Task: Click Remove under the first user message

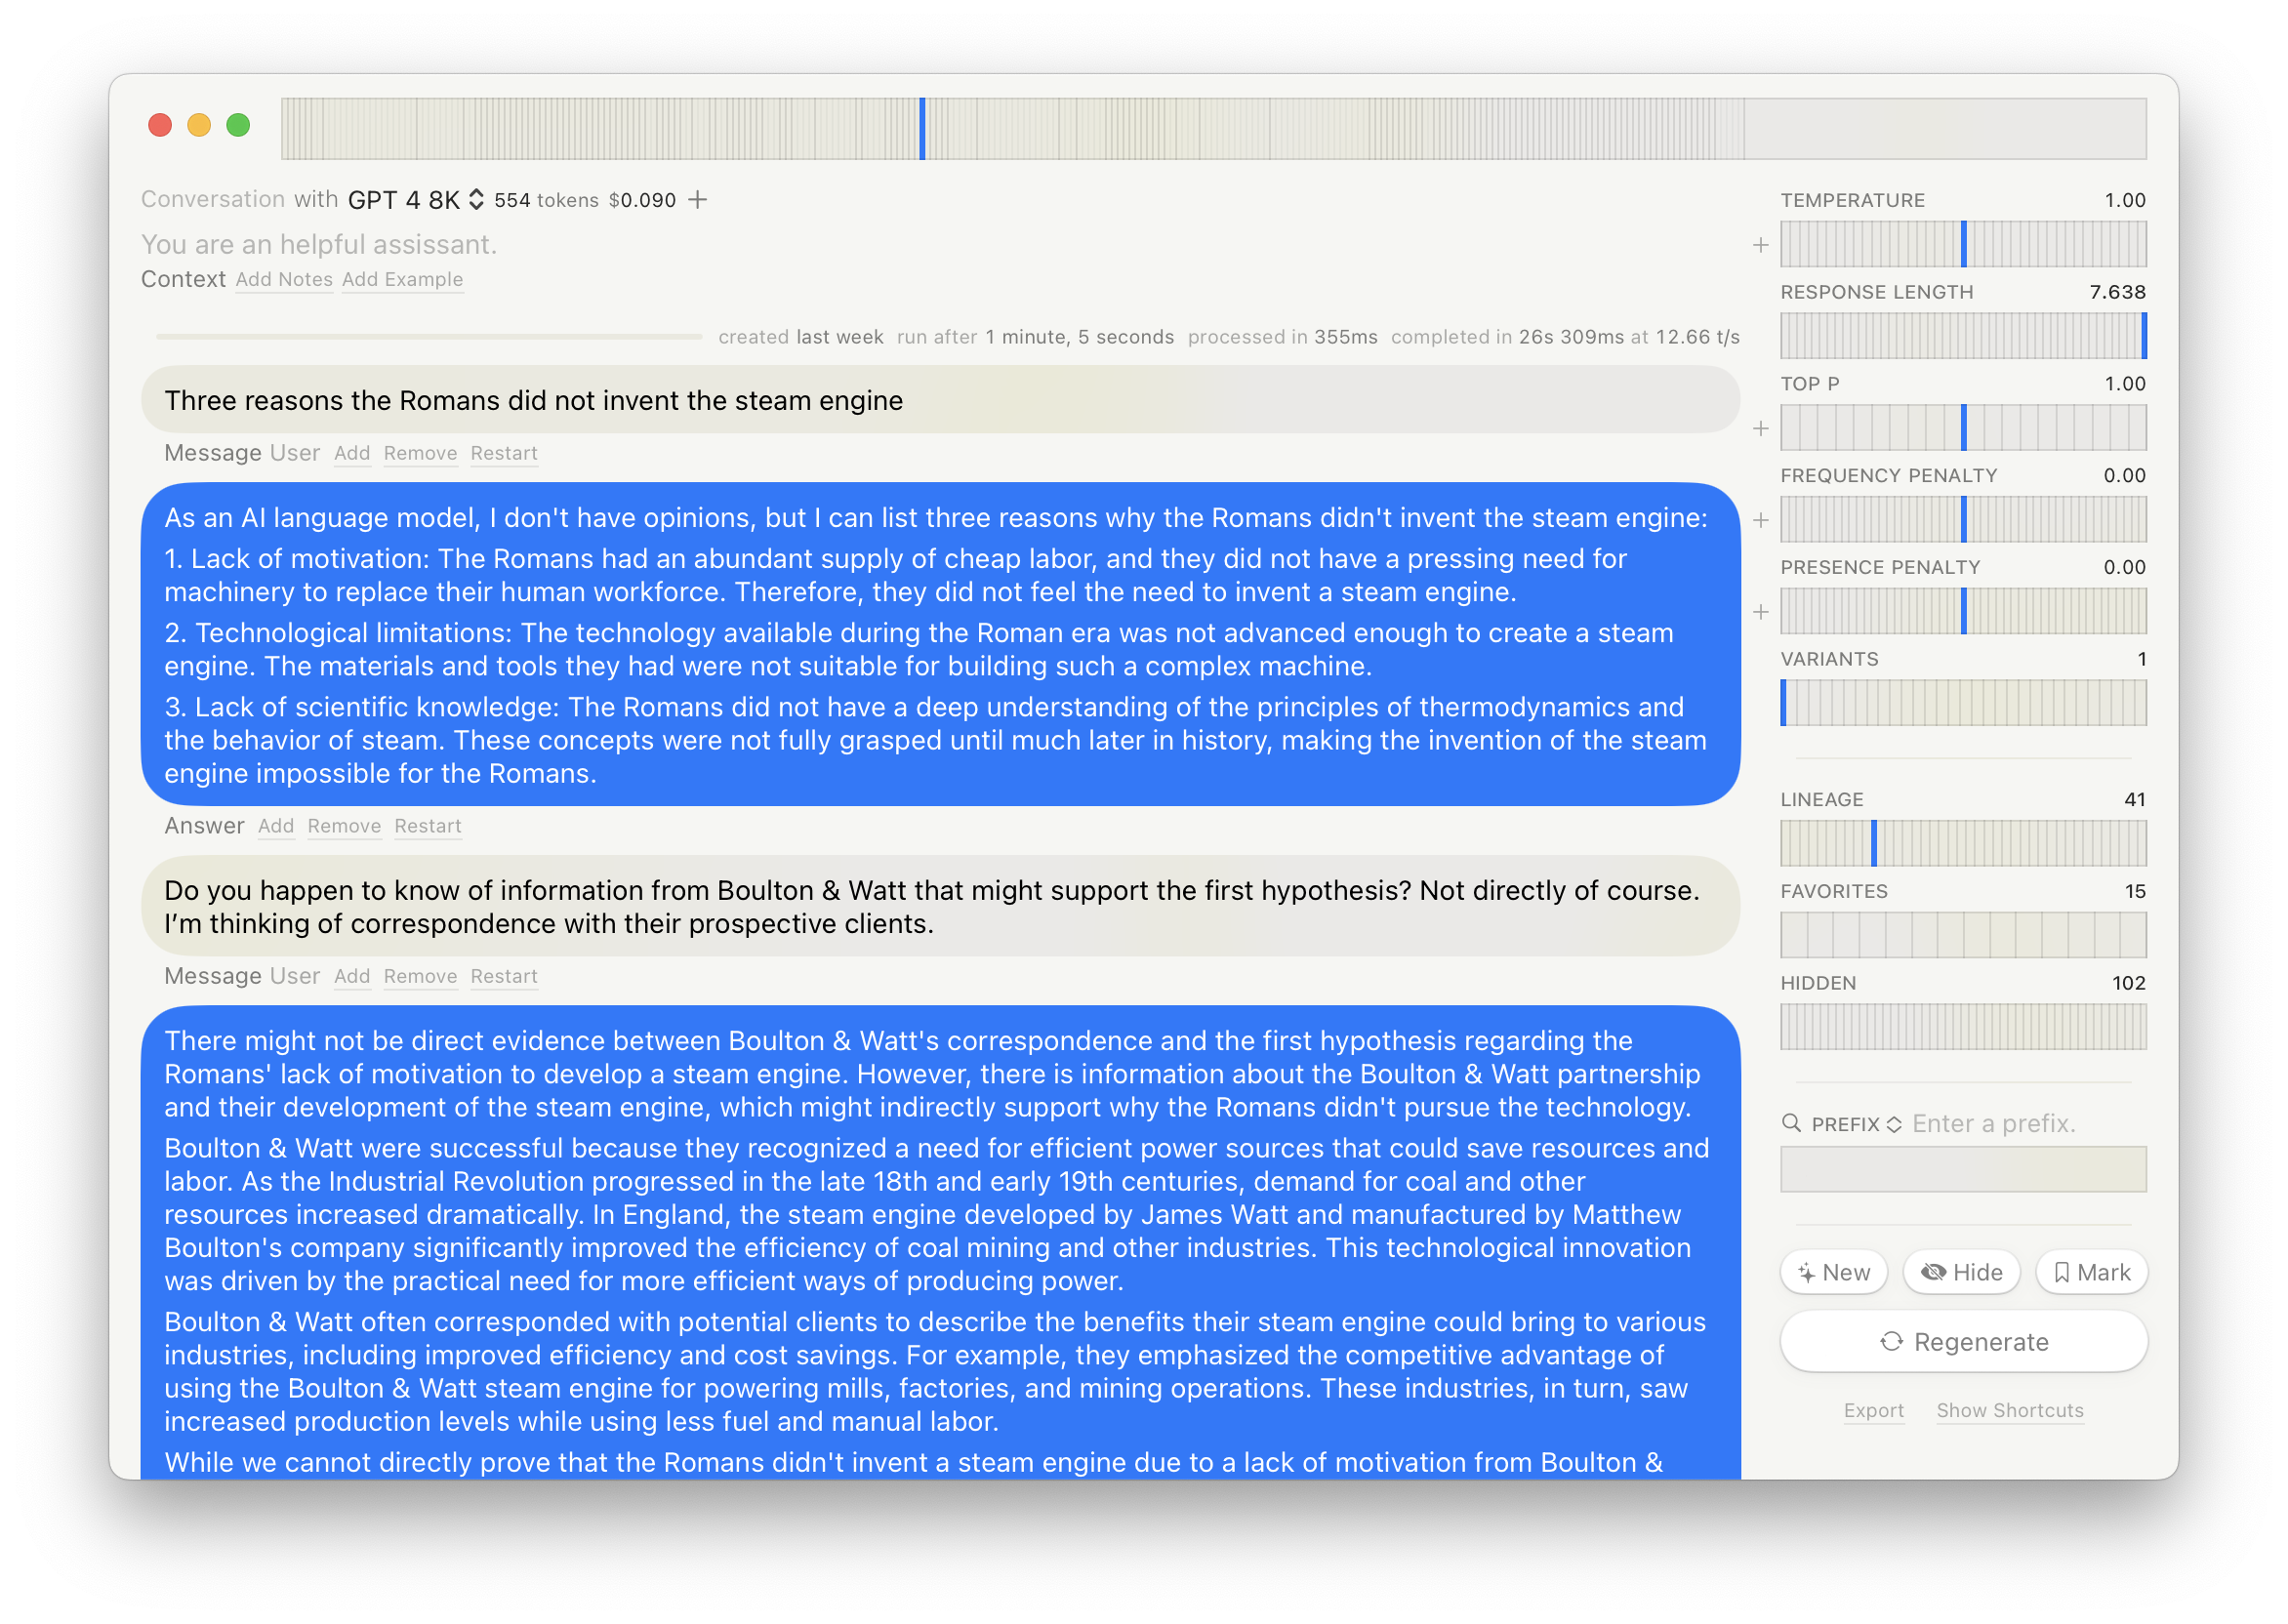Action: pyautogui.click(x=420, y=454)
